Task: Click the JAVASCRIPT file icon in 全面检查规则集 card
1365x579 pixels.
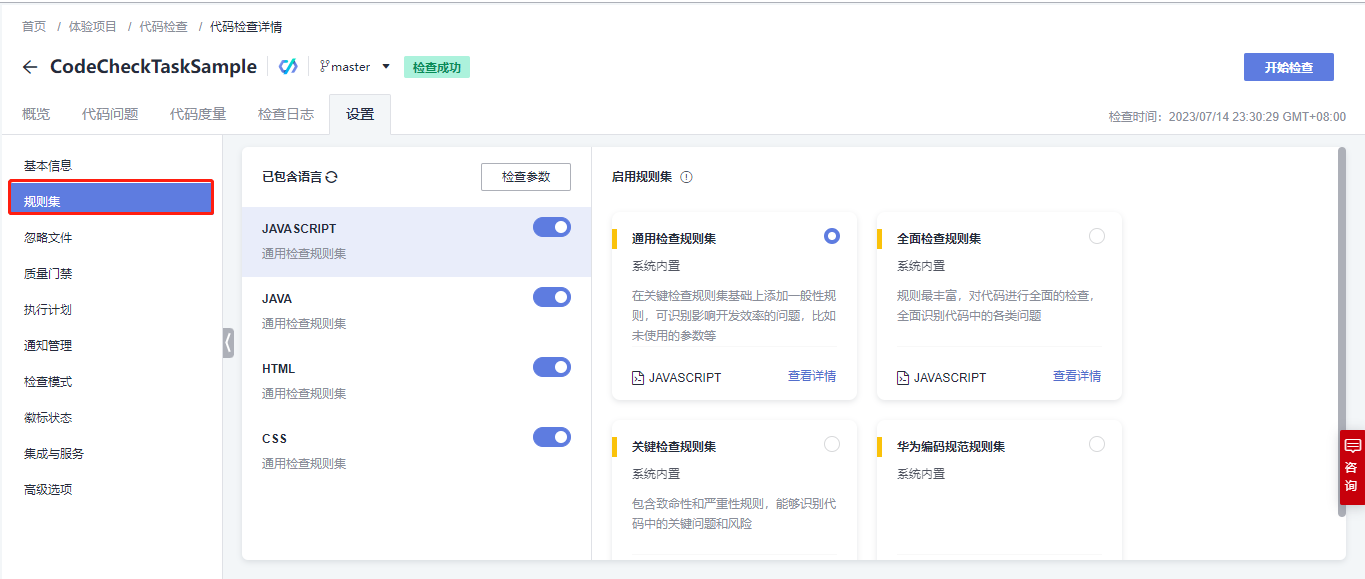Action: tap(903, 378)
